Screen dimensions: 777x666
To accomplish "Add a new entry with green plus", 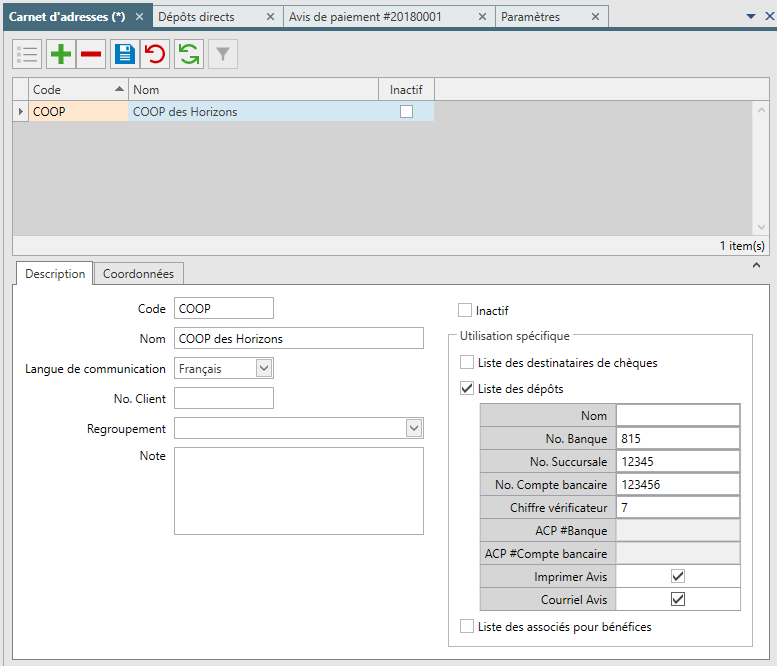I will click(x=61, y=54).
